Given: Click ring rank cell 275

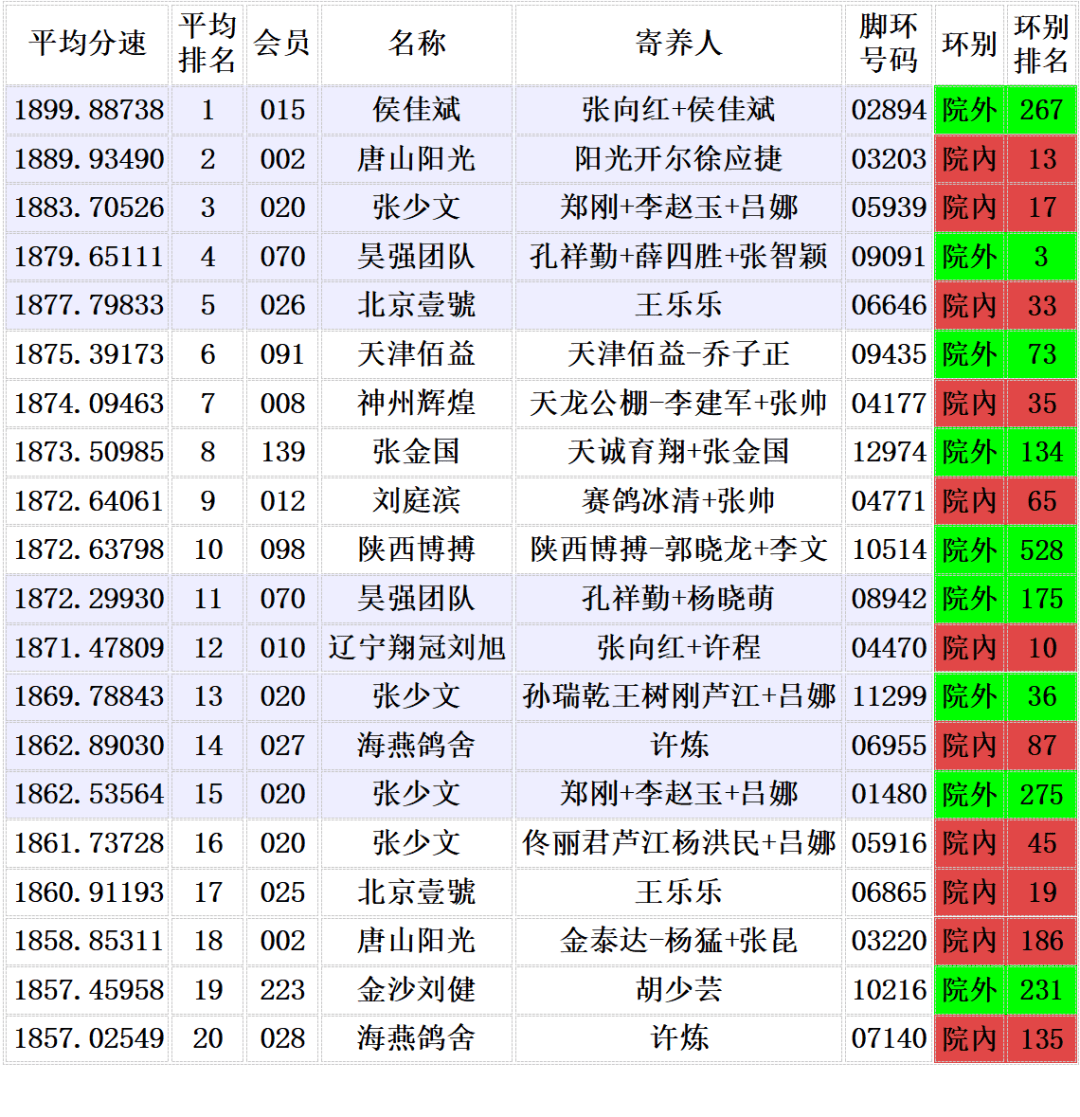Looking at the screenshot, I should tap(1042, 794).
